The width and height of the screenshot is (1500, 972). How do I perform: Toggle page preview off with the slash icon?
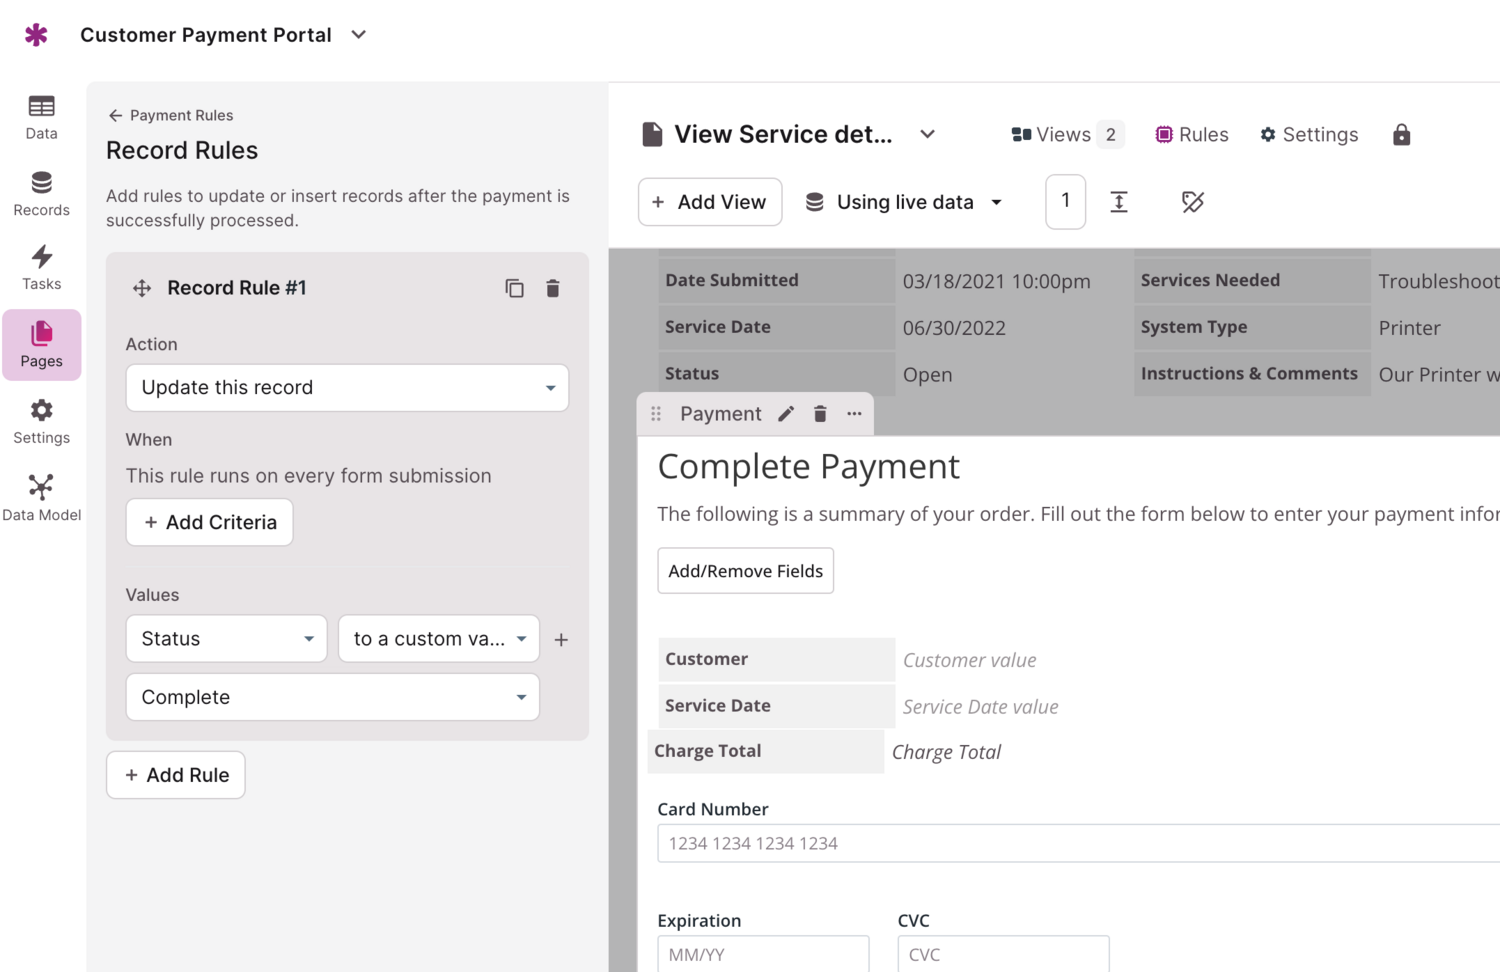pos(1193,201)
